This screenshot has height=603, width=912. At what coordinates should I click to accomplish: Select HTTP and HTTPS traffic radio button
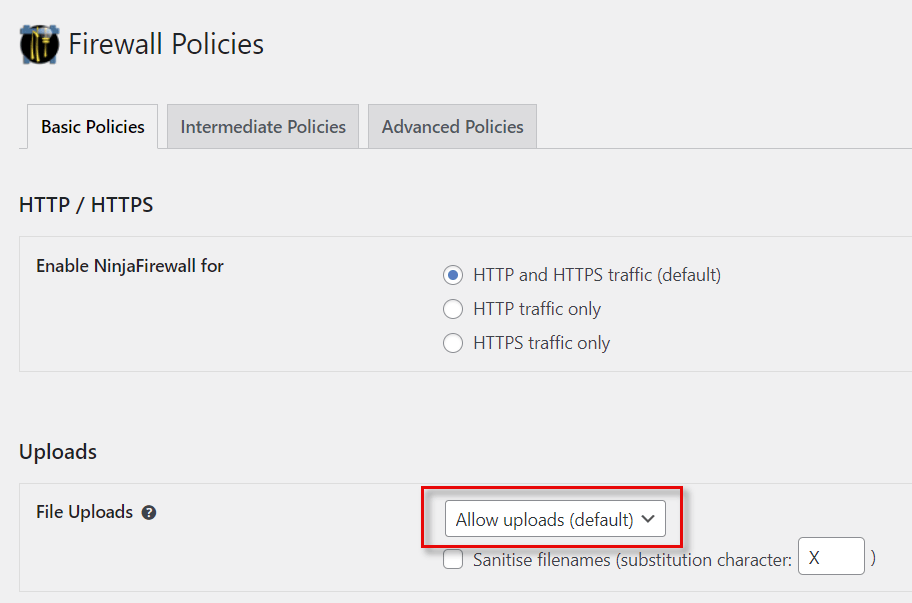pyautogui.click(x=453, y=274)
